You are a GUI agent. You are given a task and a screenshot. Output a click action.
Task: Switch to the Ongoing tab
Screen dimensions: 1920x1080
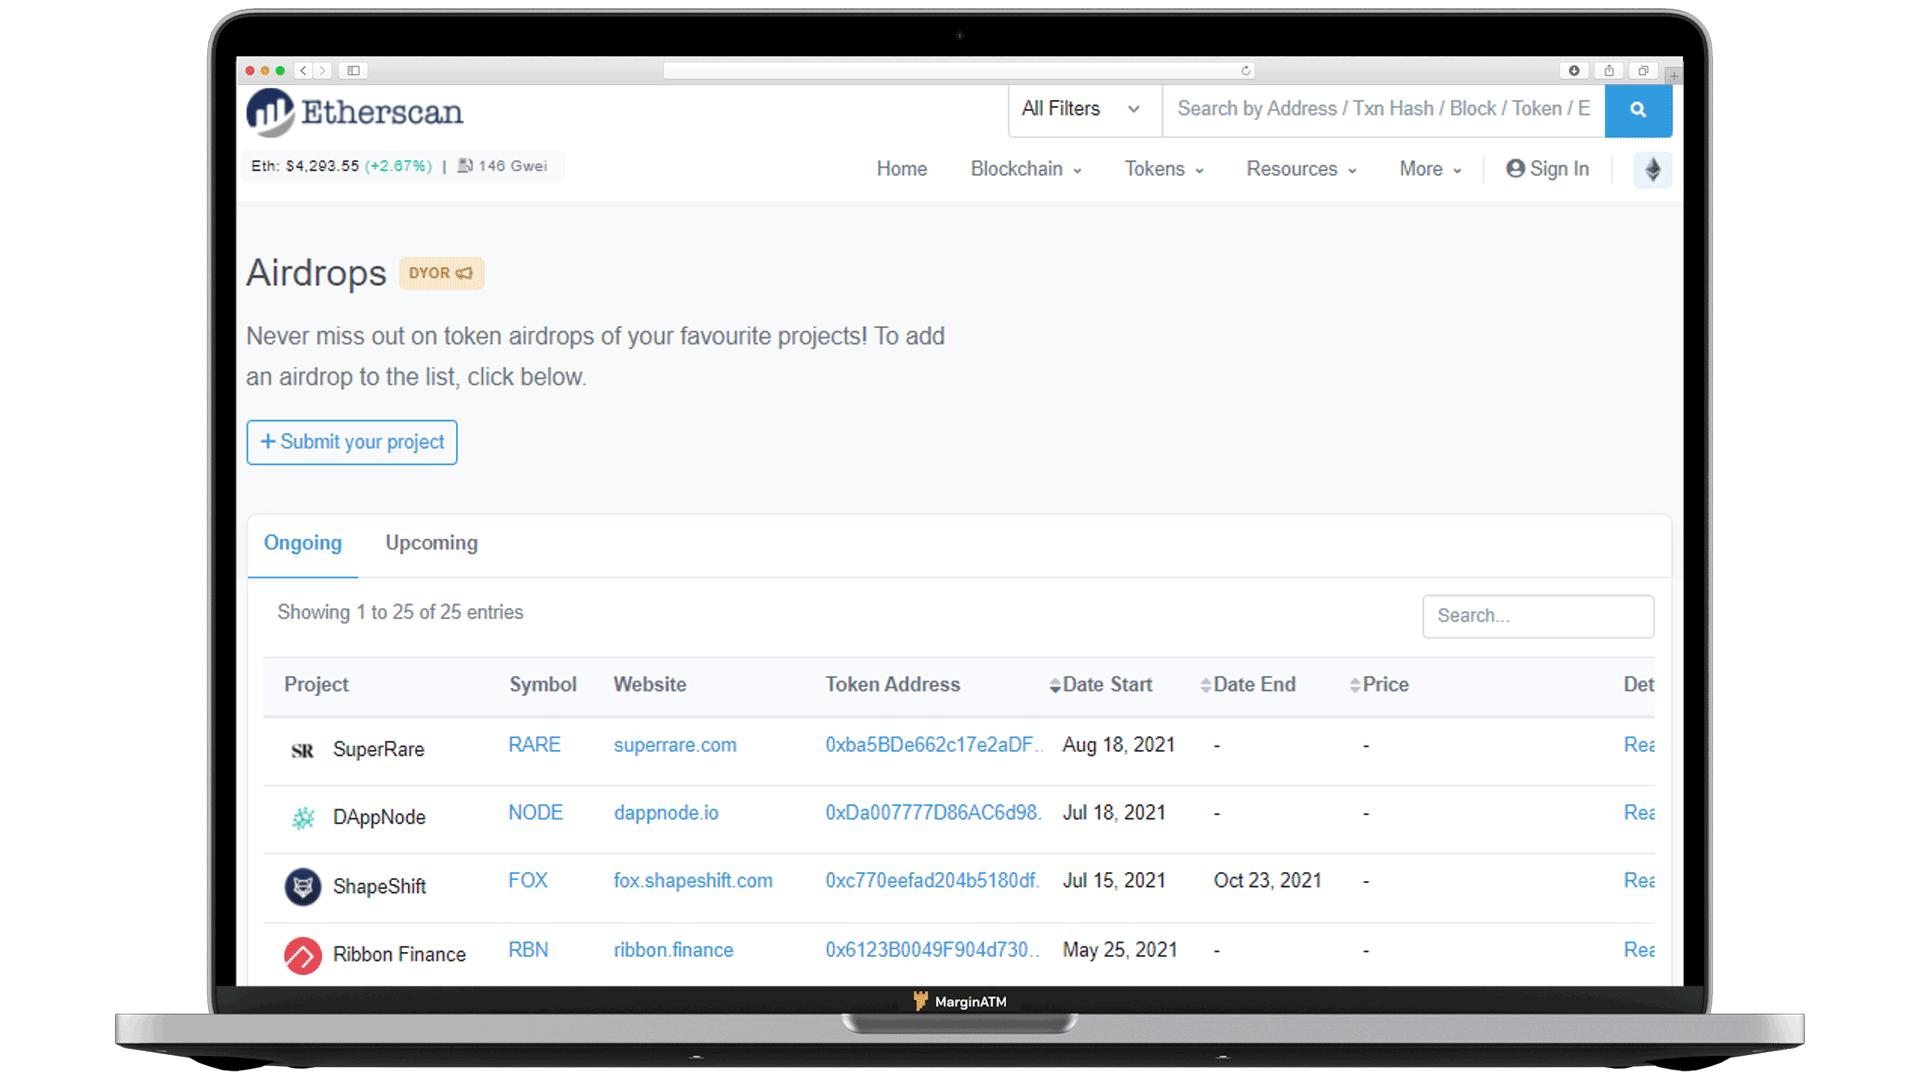coord(303,543)
